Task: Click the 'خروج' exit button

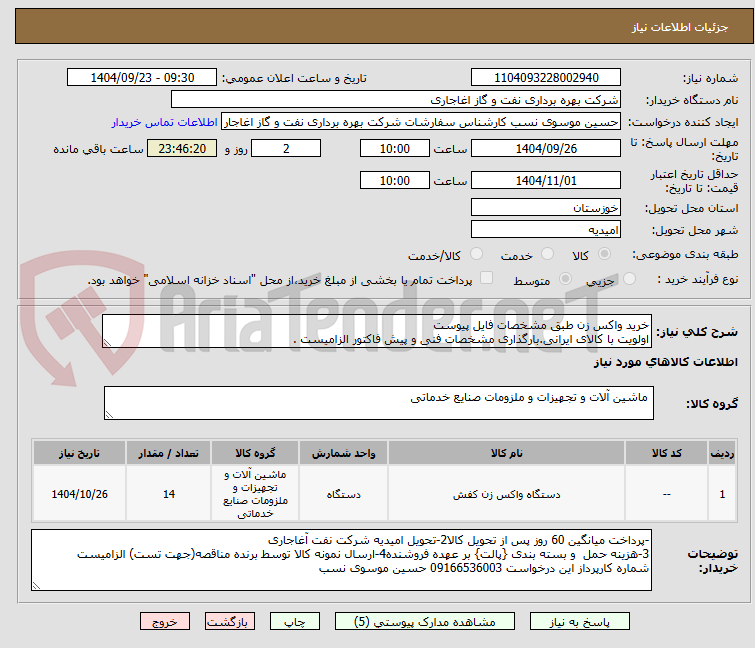Action: (165, 622)
